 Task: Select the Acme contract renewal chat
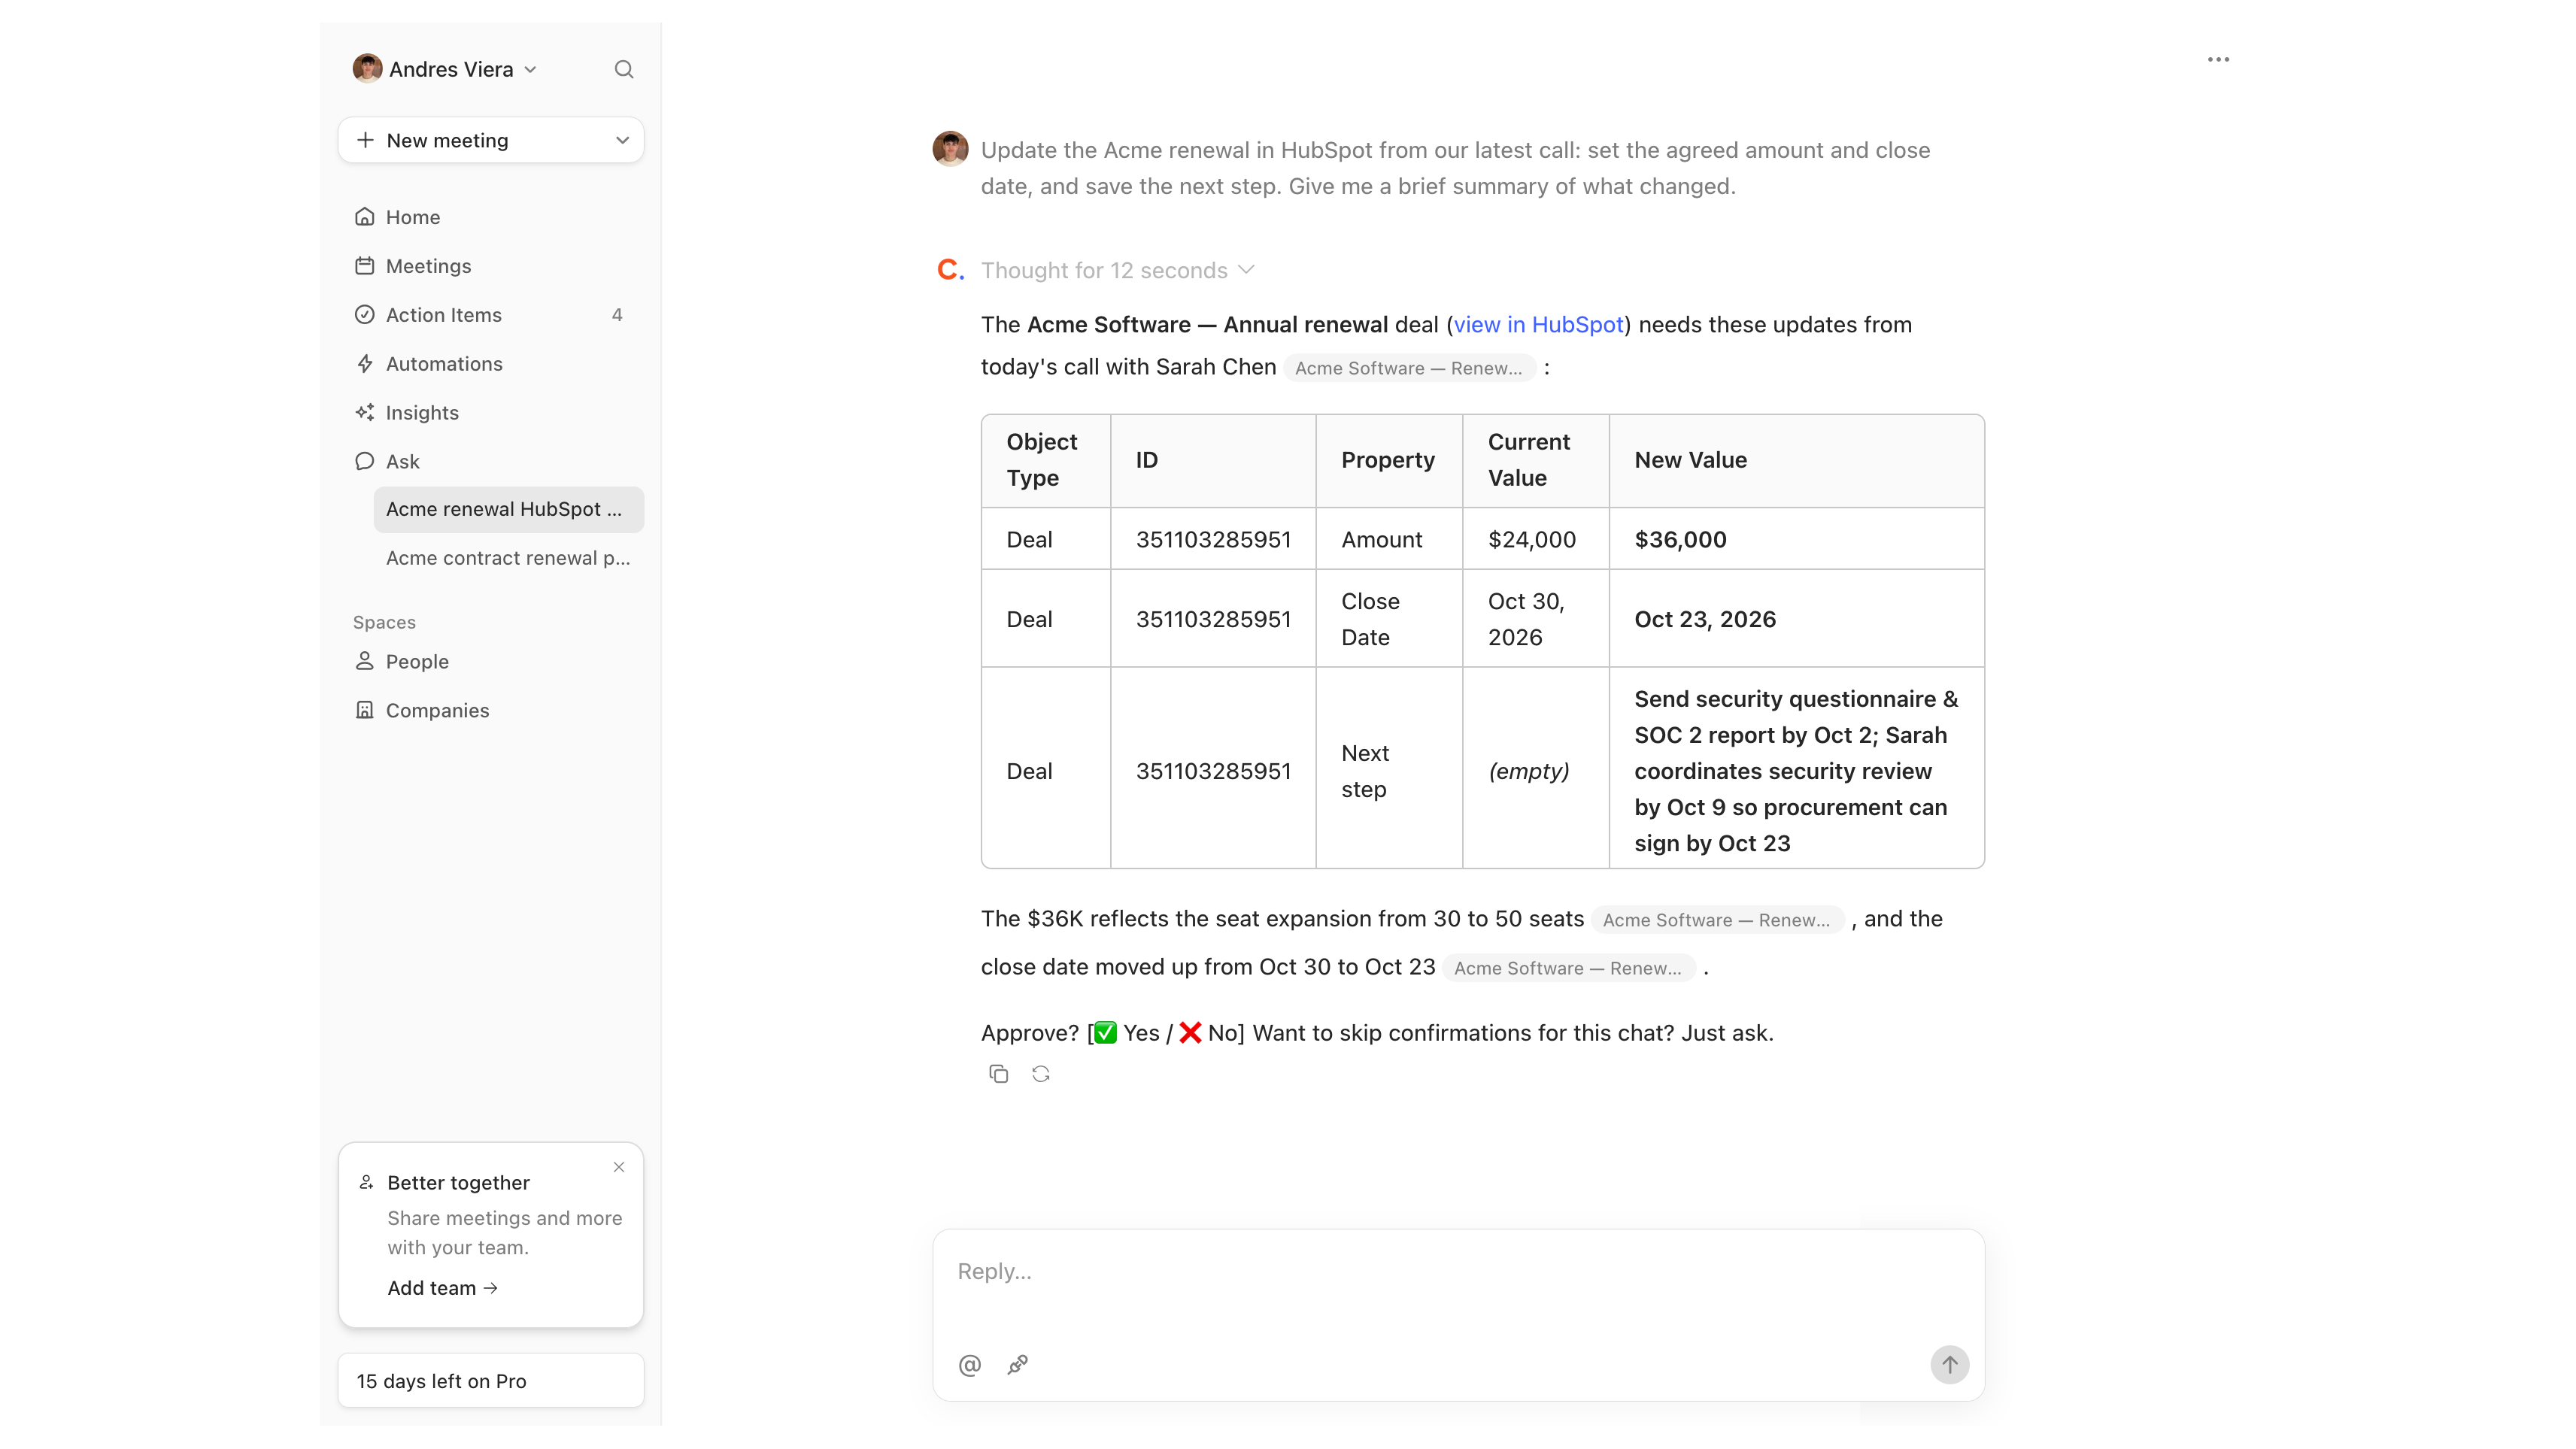pos(508,558)
